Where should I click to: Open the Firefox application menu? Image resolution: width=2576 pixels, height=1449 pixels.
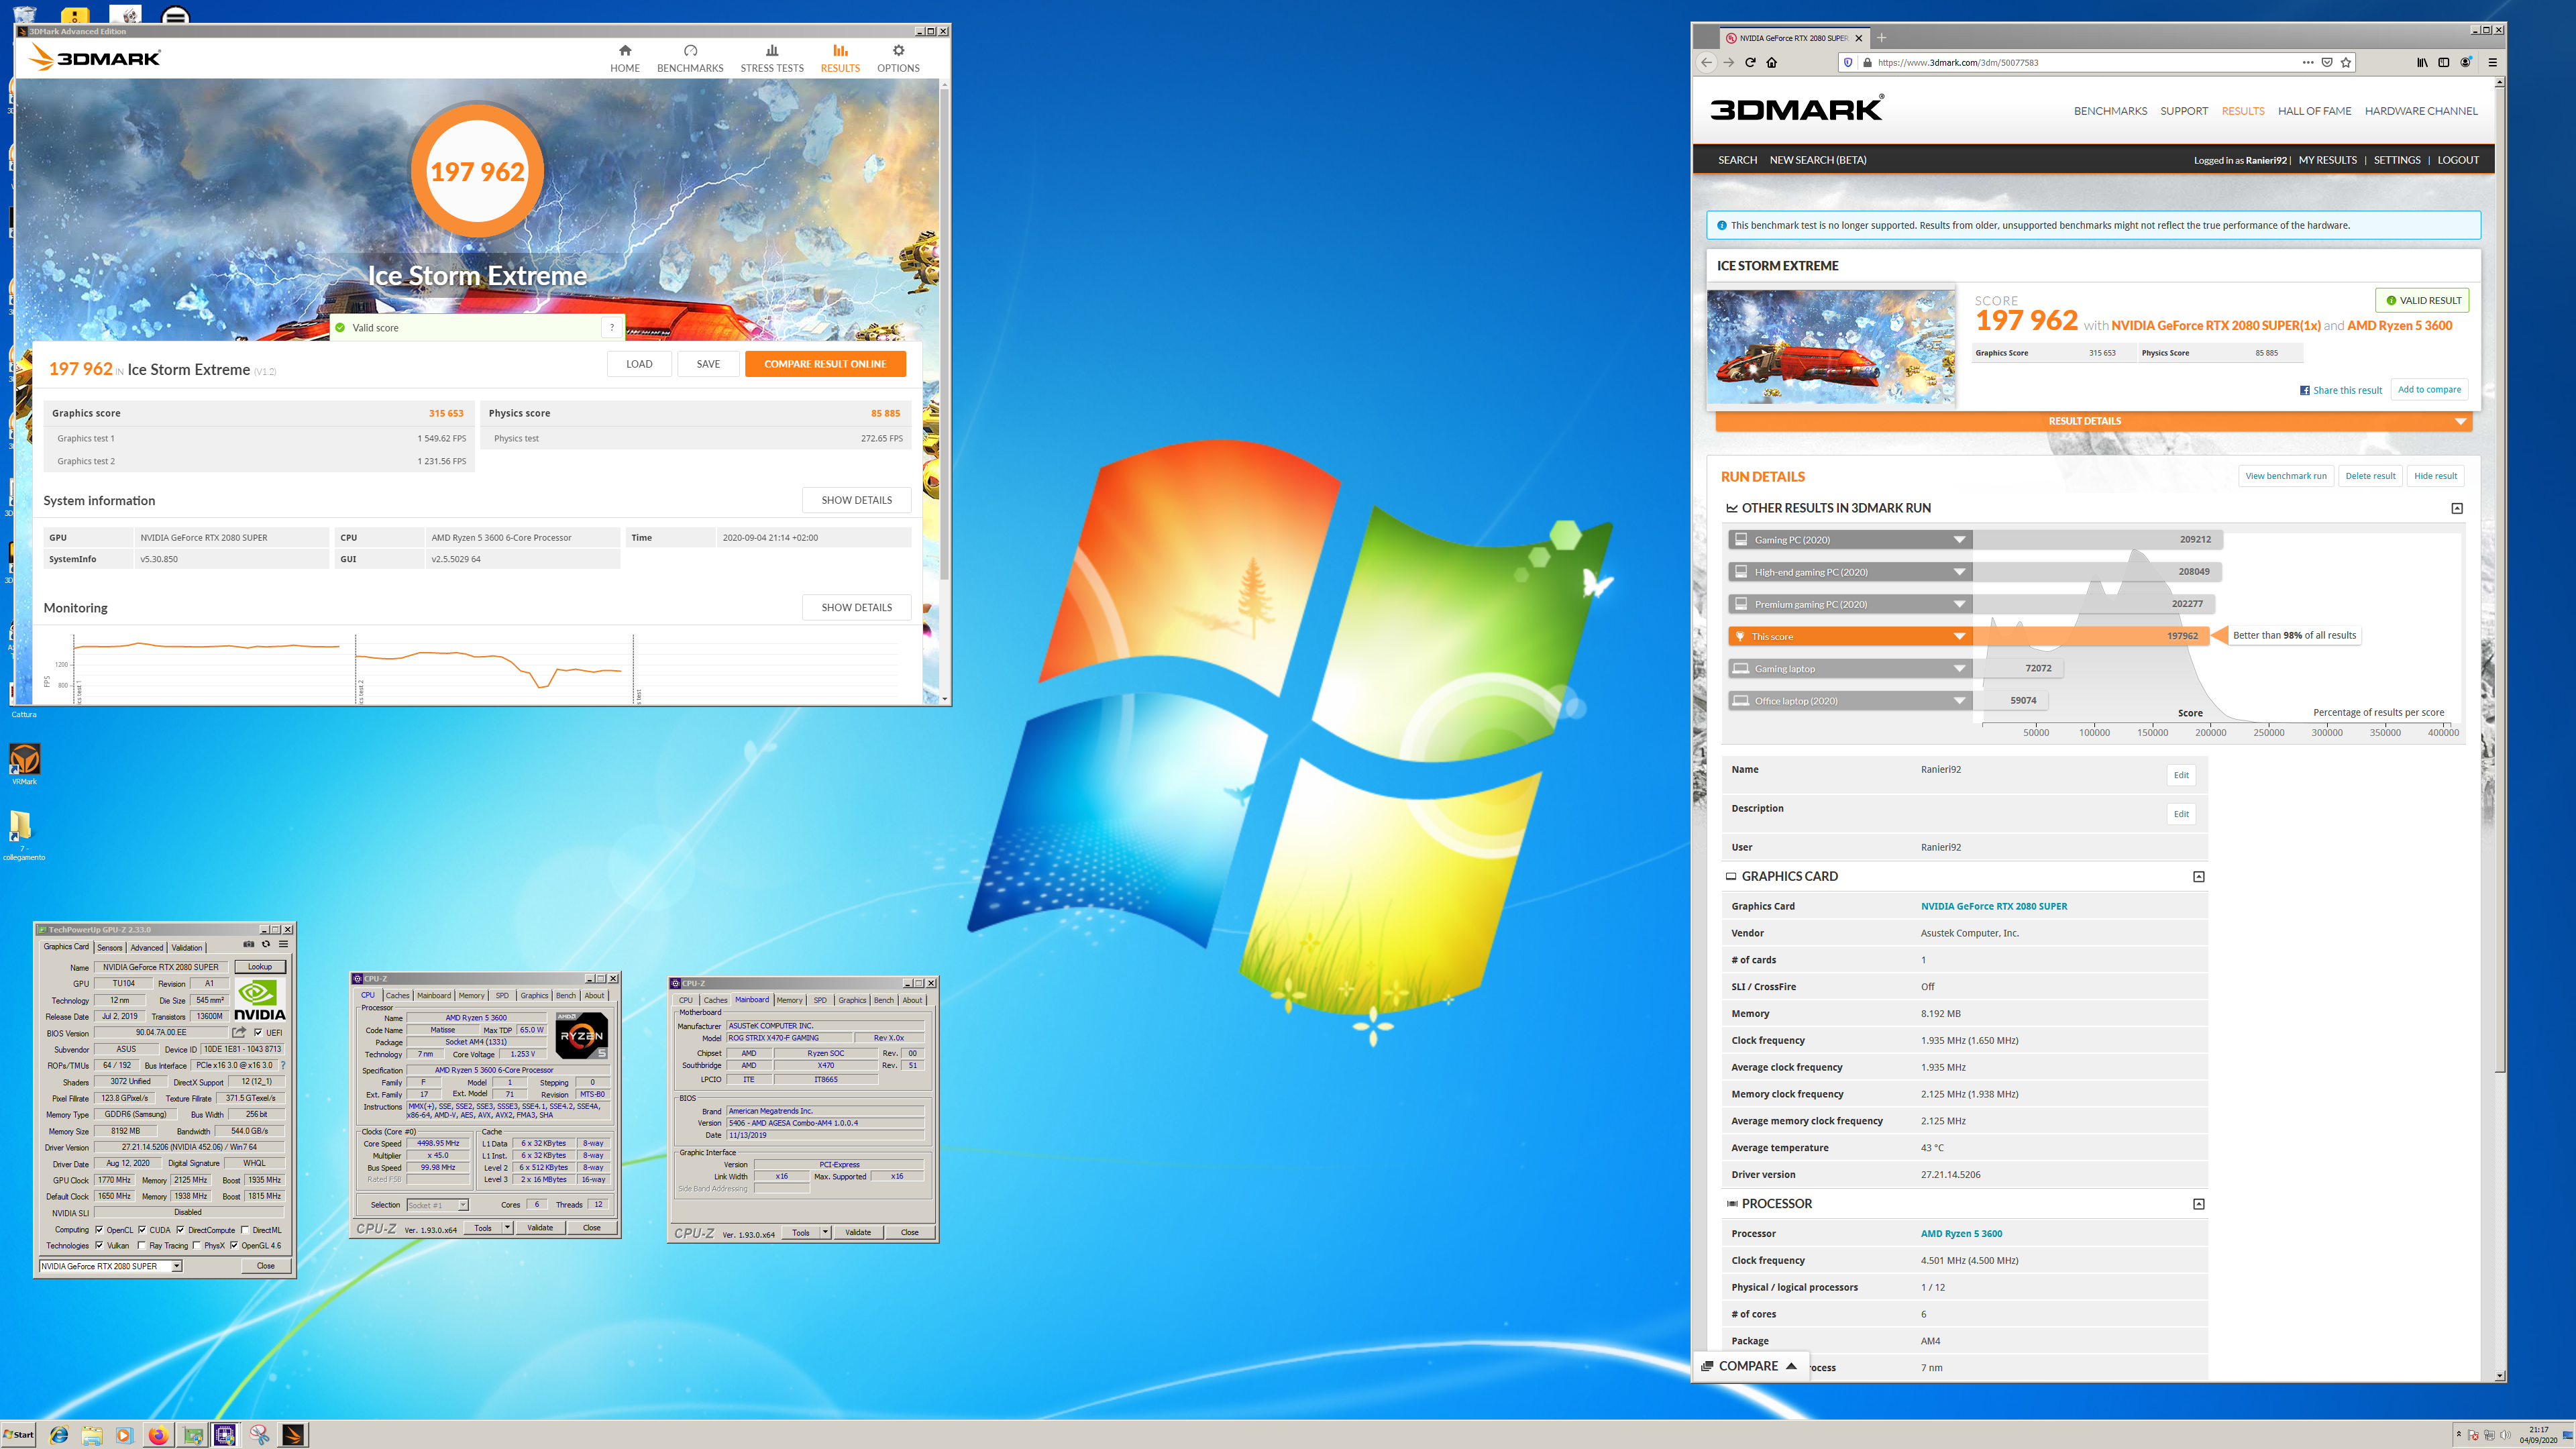click(x=2492, y=62)
